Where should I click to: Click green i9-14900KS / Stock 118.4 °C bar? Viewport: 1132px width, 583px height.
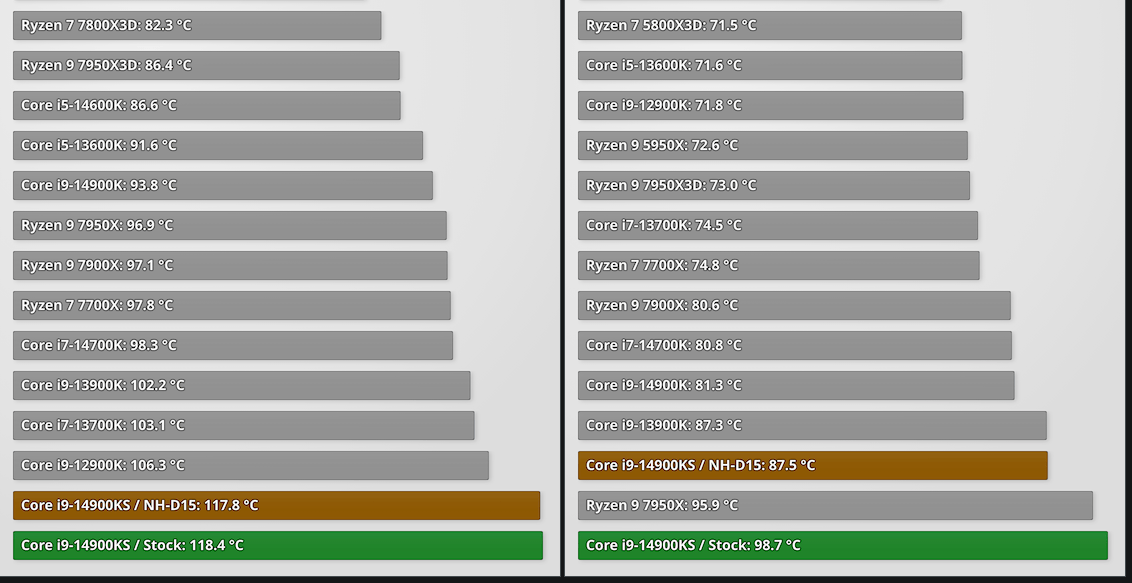click(x=278, y=545)
